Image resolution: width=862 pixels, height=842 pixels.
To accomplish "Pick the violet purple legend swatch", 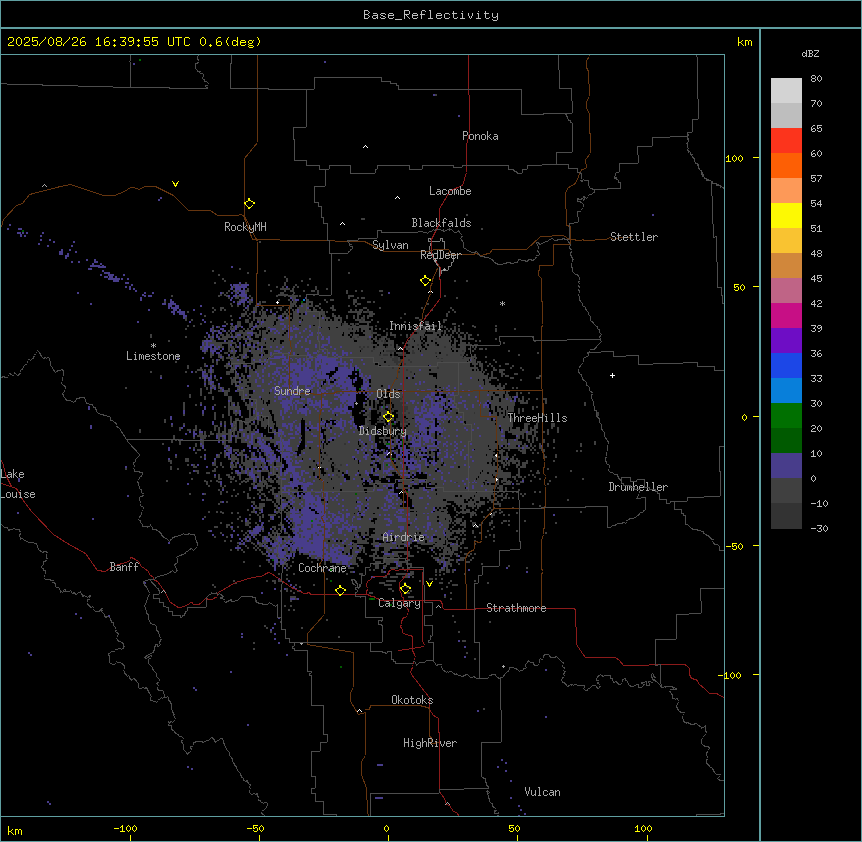I will point(786,341).
